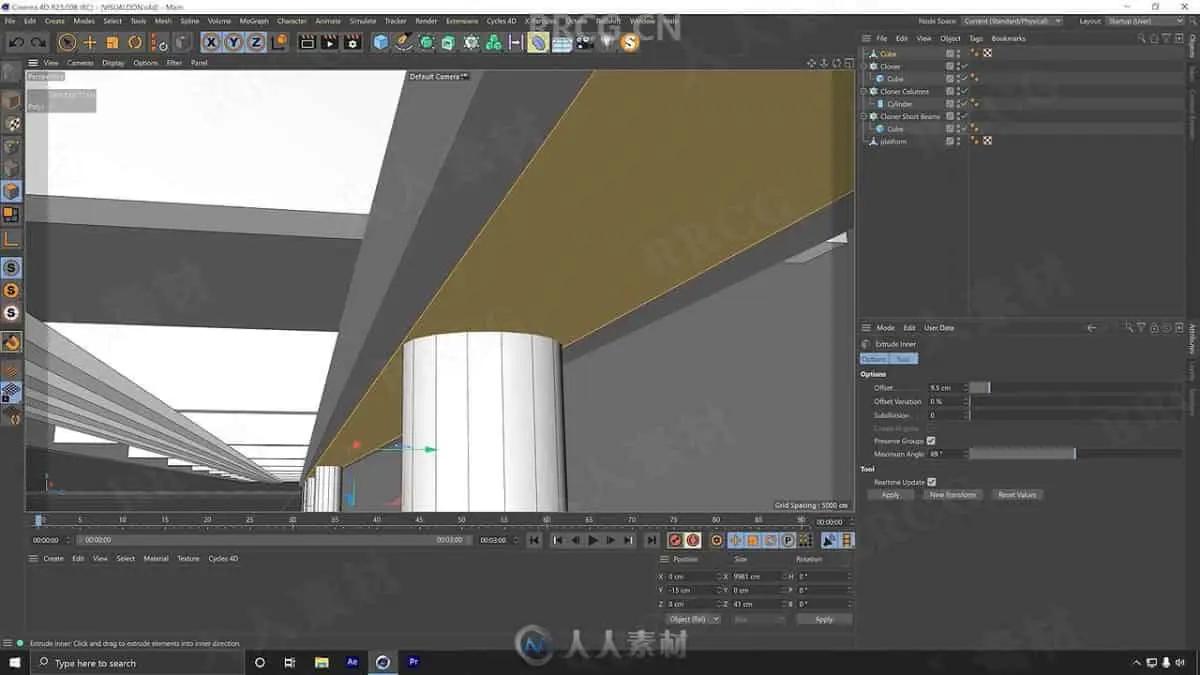Open the viewport Cameras menu
Image resolution: width=1200 pixels, height=675 pixels.
point(80,62)
